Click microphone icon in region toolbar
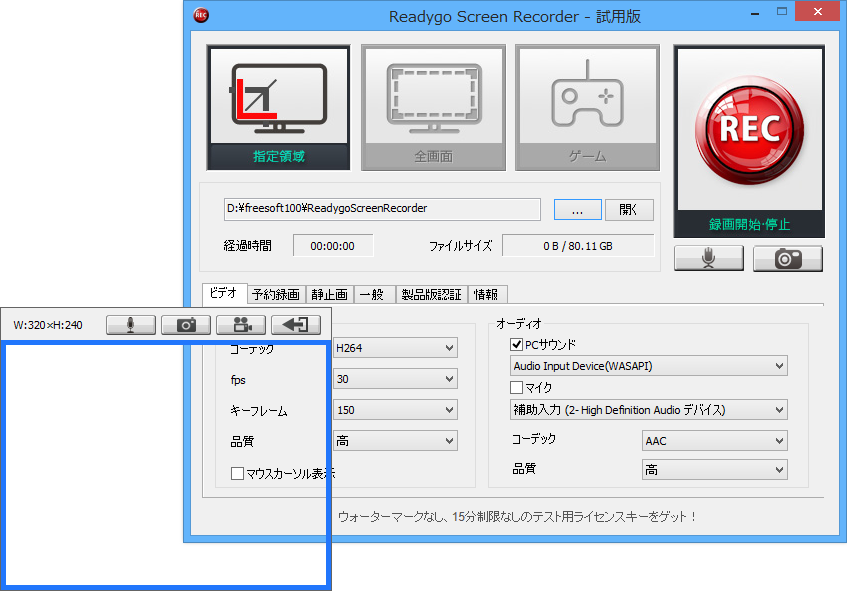The width and height of the screenshot is (847, 591). click(x=131, y=325)
